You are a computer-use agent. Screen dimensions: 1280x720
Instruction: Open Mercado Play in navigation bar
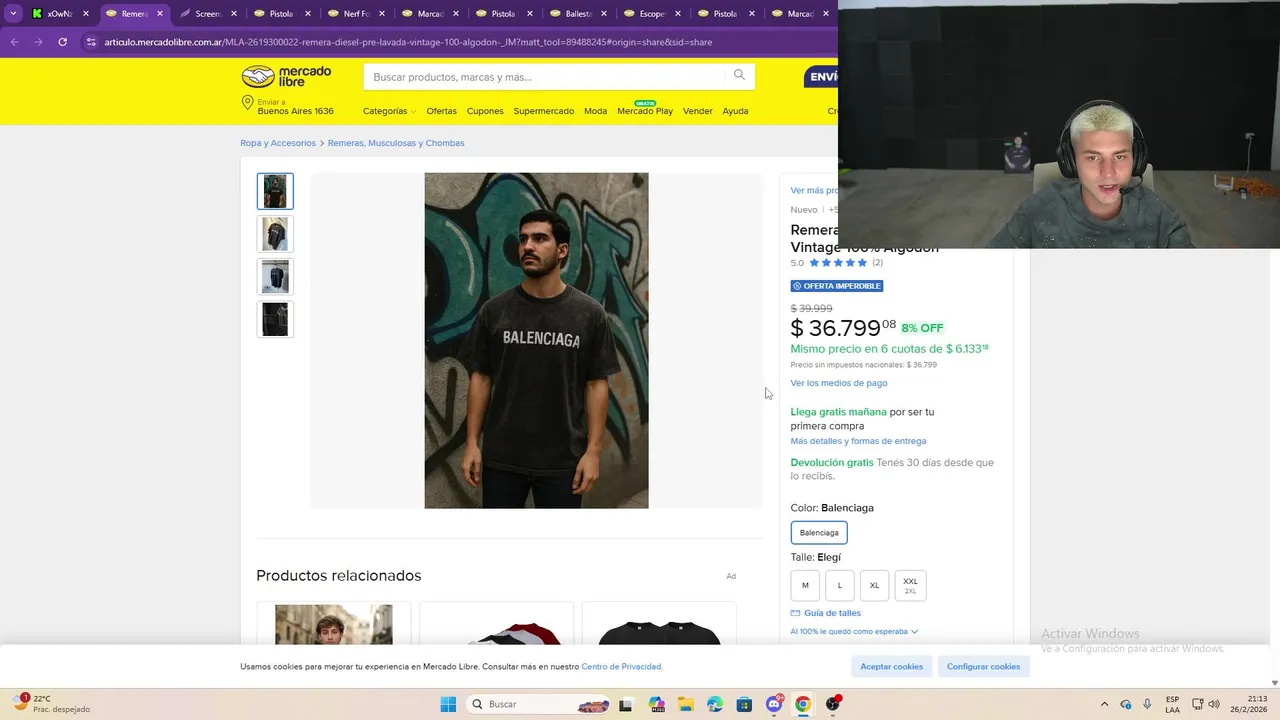click(x=645, y=111)
